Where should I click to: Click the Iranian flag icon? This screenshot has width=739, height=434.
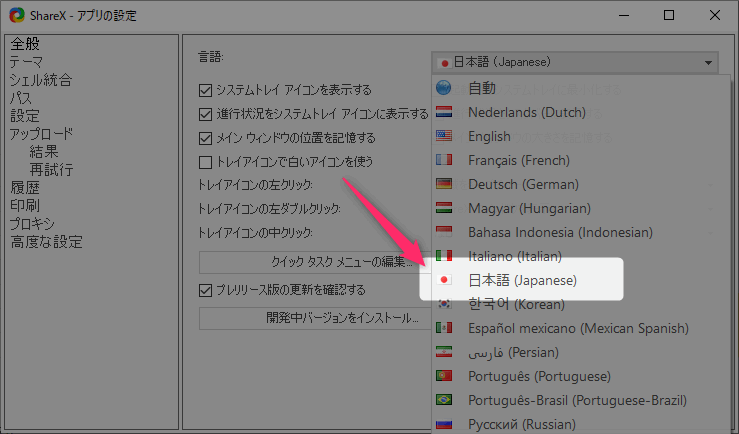click(444, 352)
